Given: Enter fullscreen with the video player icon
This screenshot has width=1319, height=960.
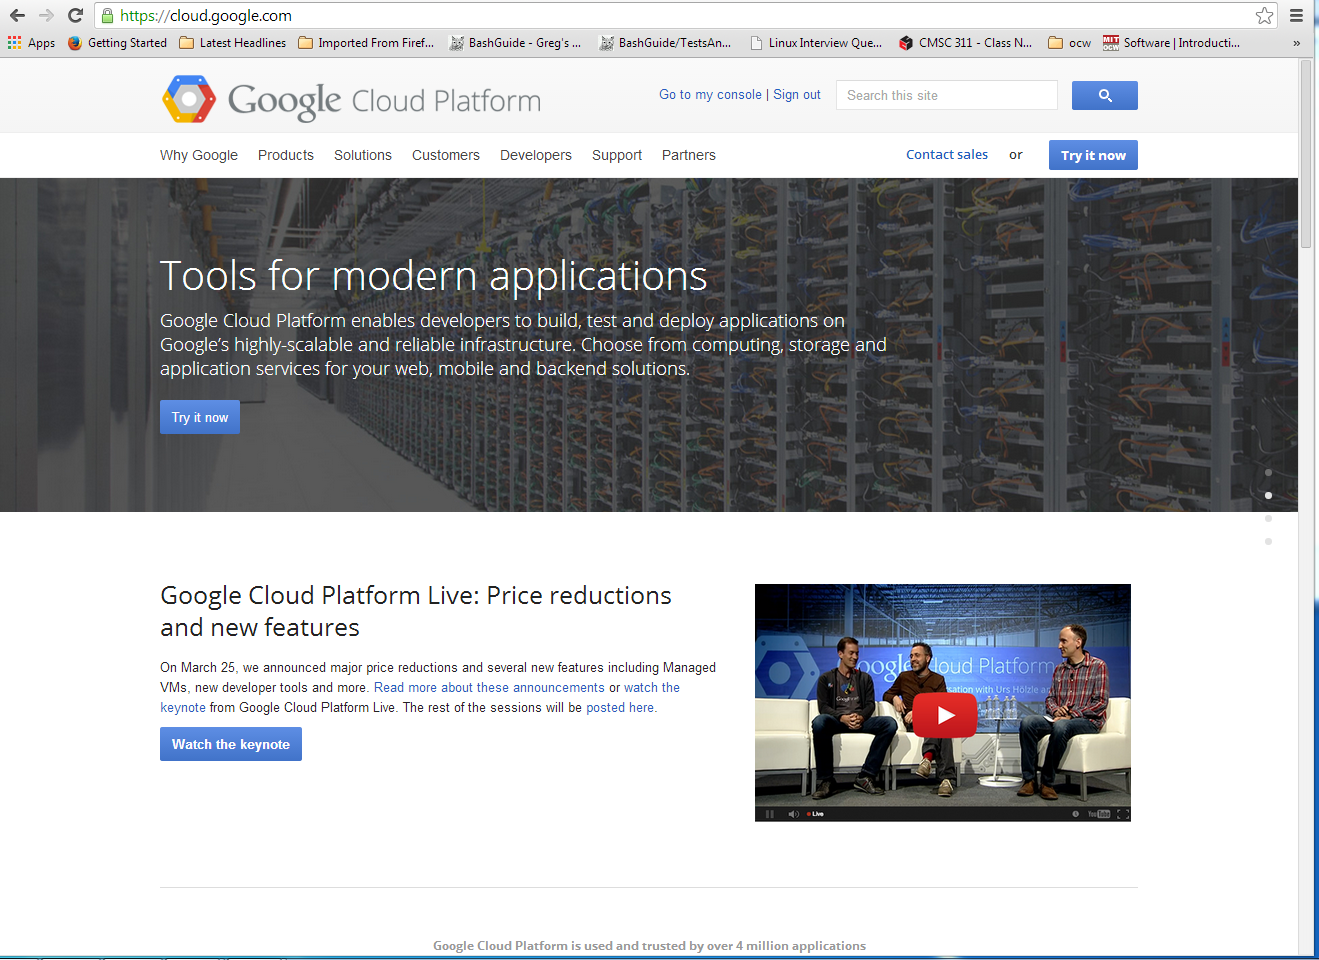Looking at the screenshot, I should (x=1123, y=814).
